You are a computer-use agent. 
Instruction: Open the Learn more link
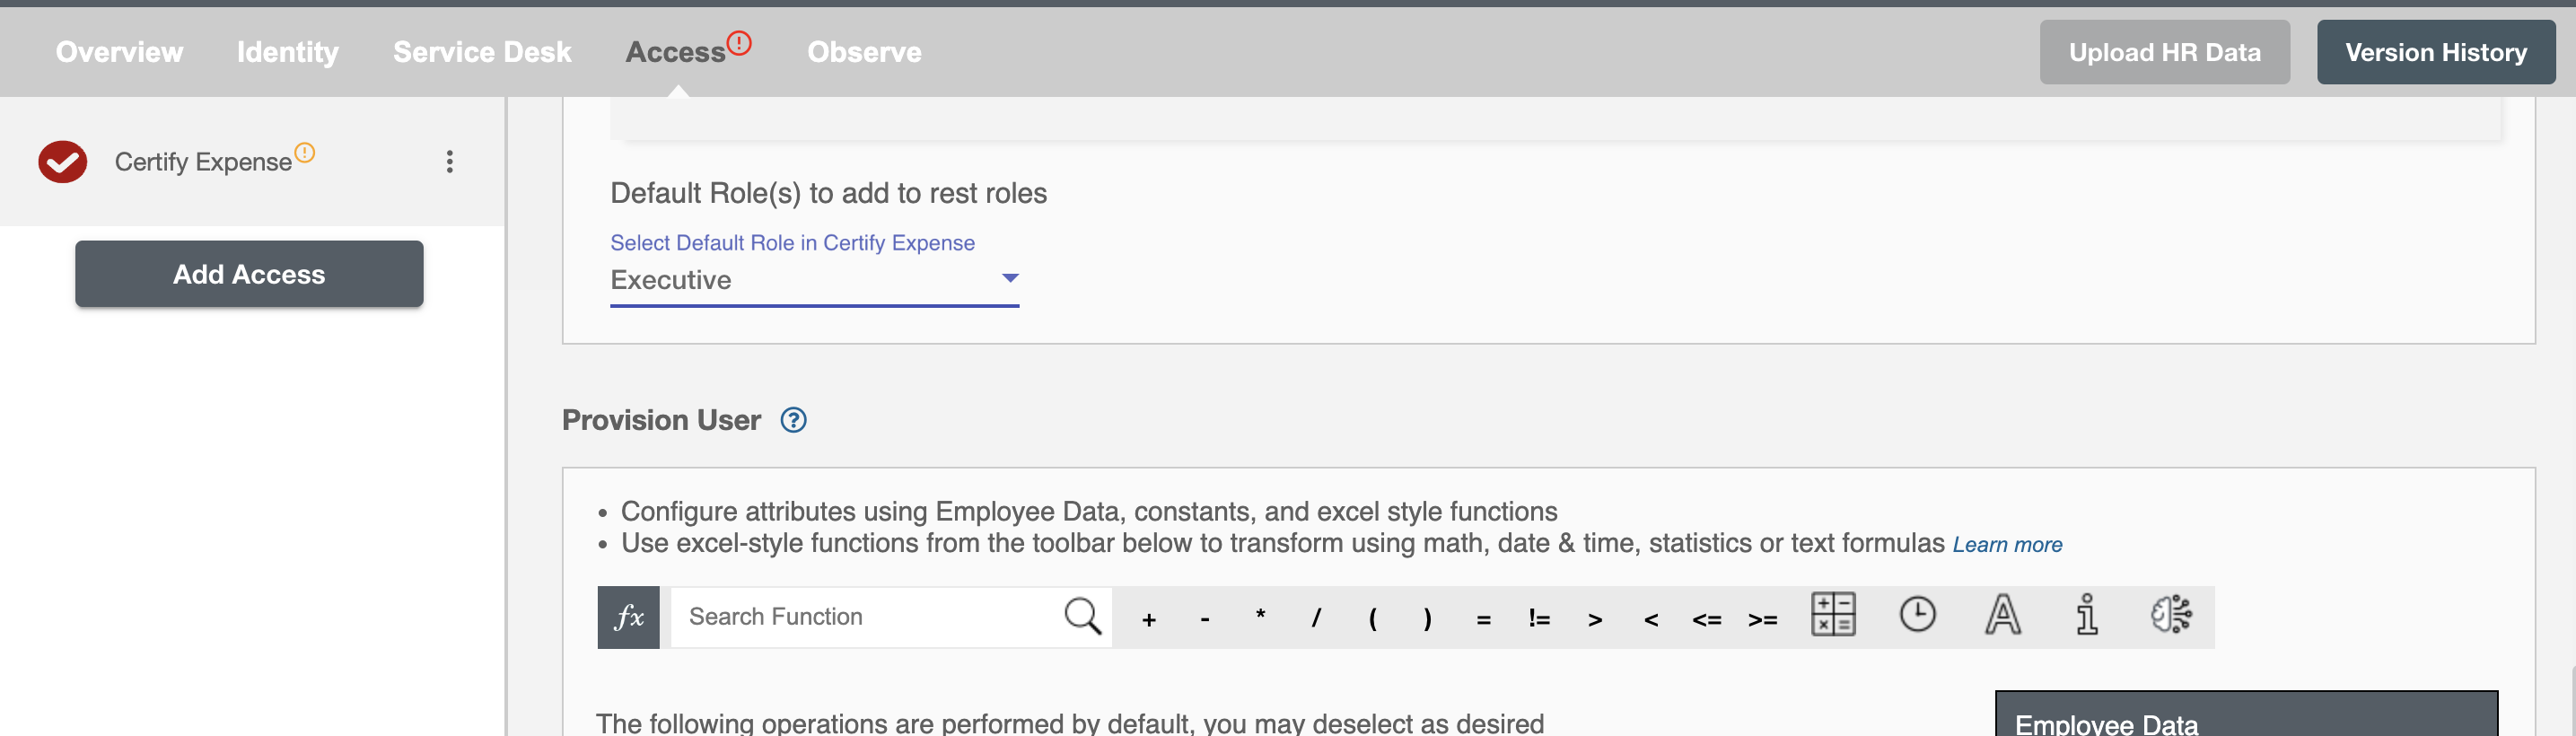[2007, 544]
